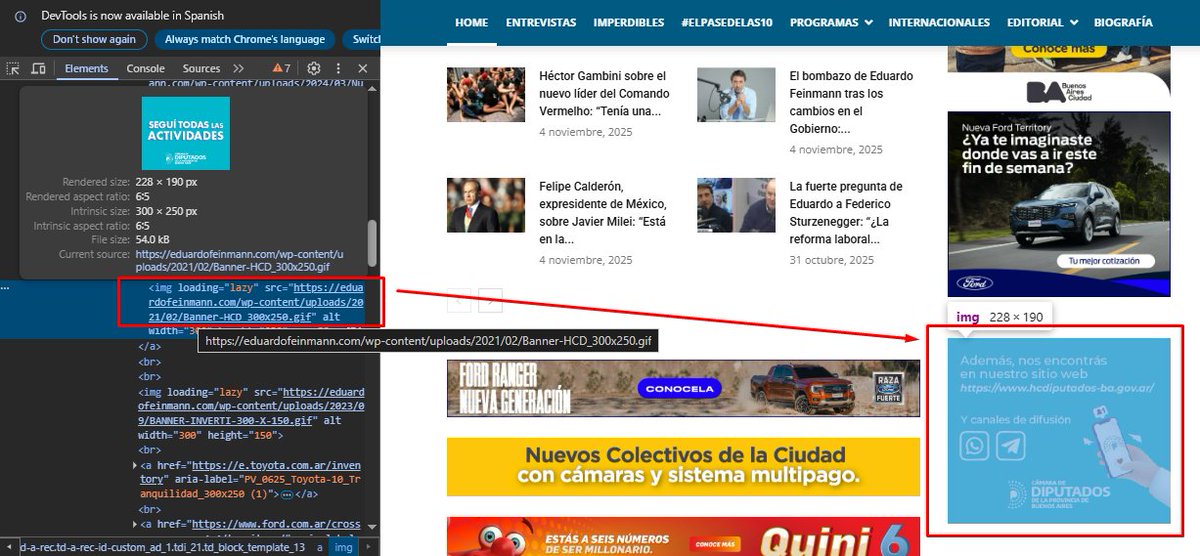
Task: Open DevTools settings gear
Action: [x=313, y=68]
